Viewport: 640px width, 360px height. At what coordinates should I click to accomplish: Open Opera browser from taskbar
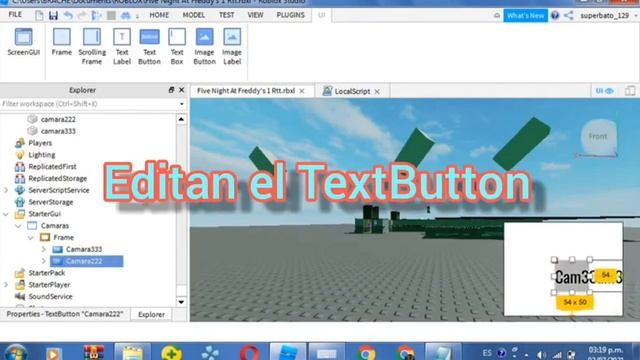249,353
